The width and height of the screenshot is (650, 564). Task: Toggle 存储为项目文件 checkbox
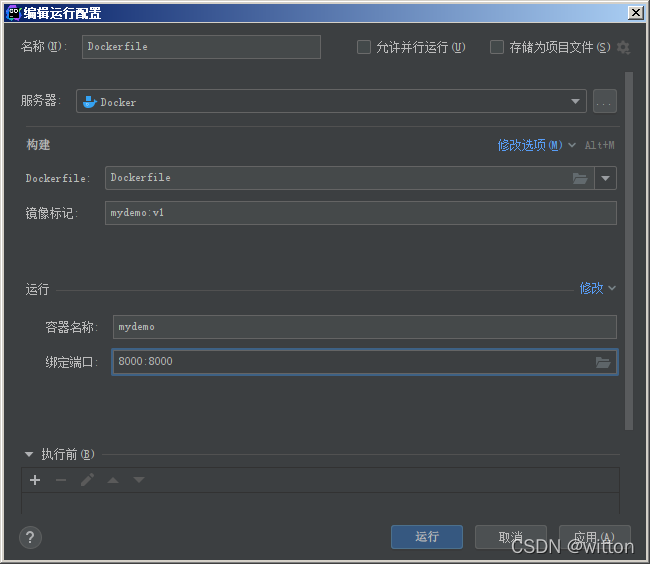(497, 47)
